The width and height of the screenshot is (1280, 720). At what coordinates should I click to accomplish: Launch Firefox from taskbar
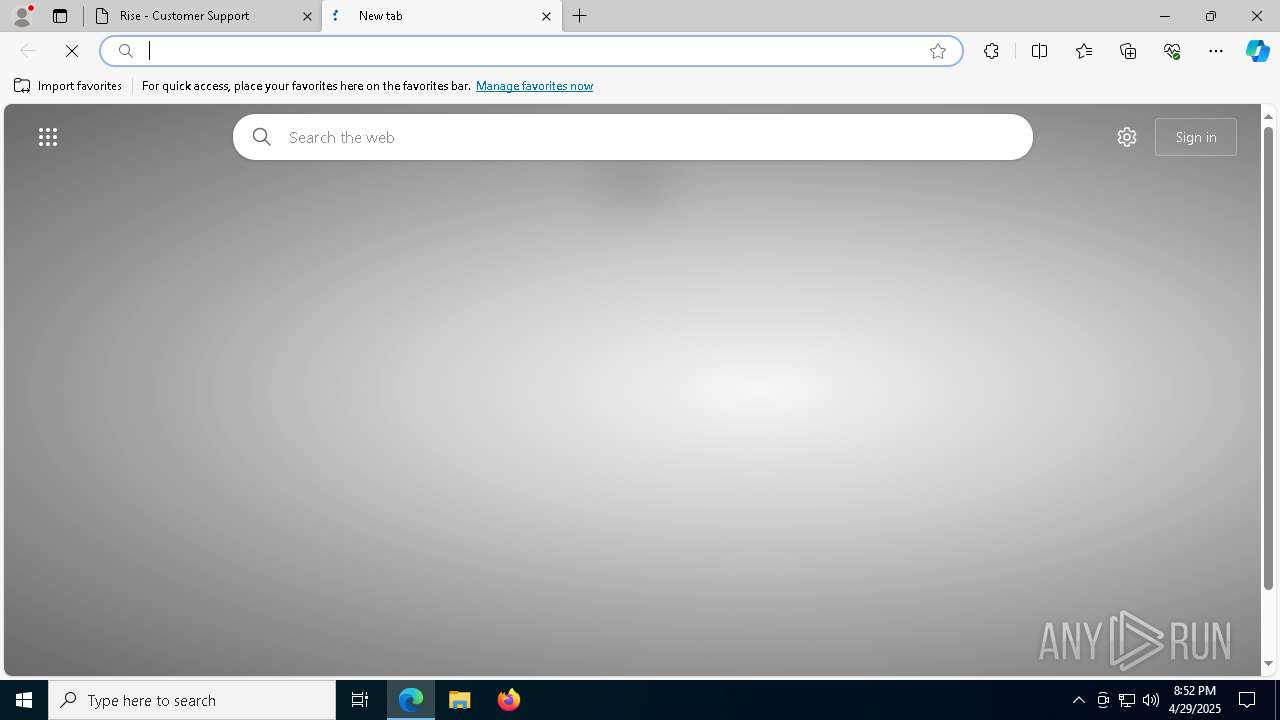point(509,700)
